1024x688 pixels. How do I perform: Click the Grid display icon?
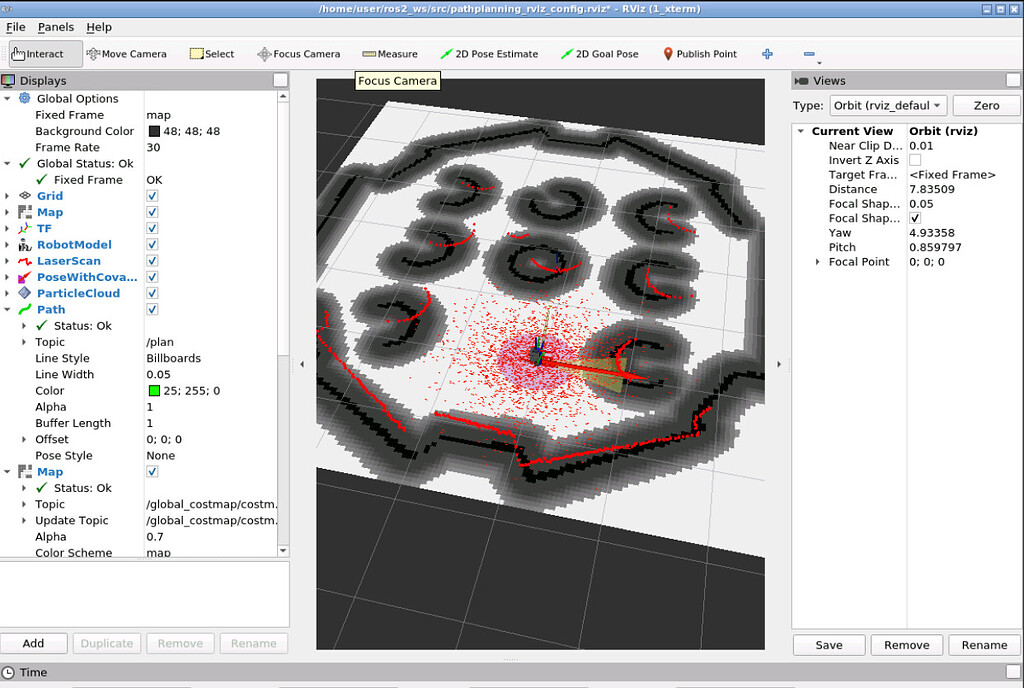tap(25, 196)
